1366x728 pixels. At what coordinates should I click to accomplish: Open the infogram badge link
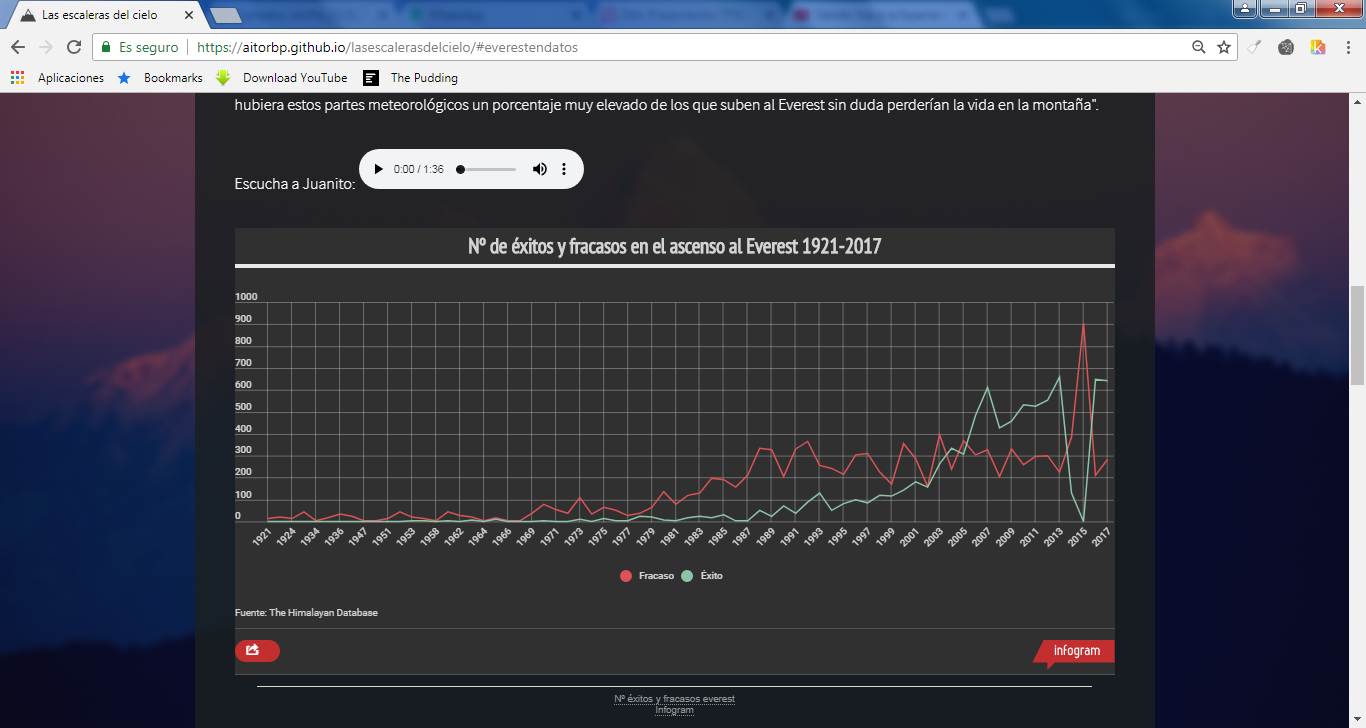[x=1075, y=651]
